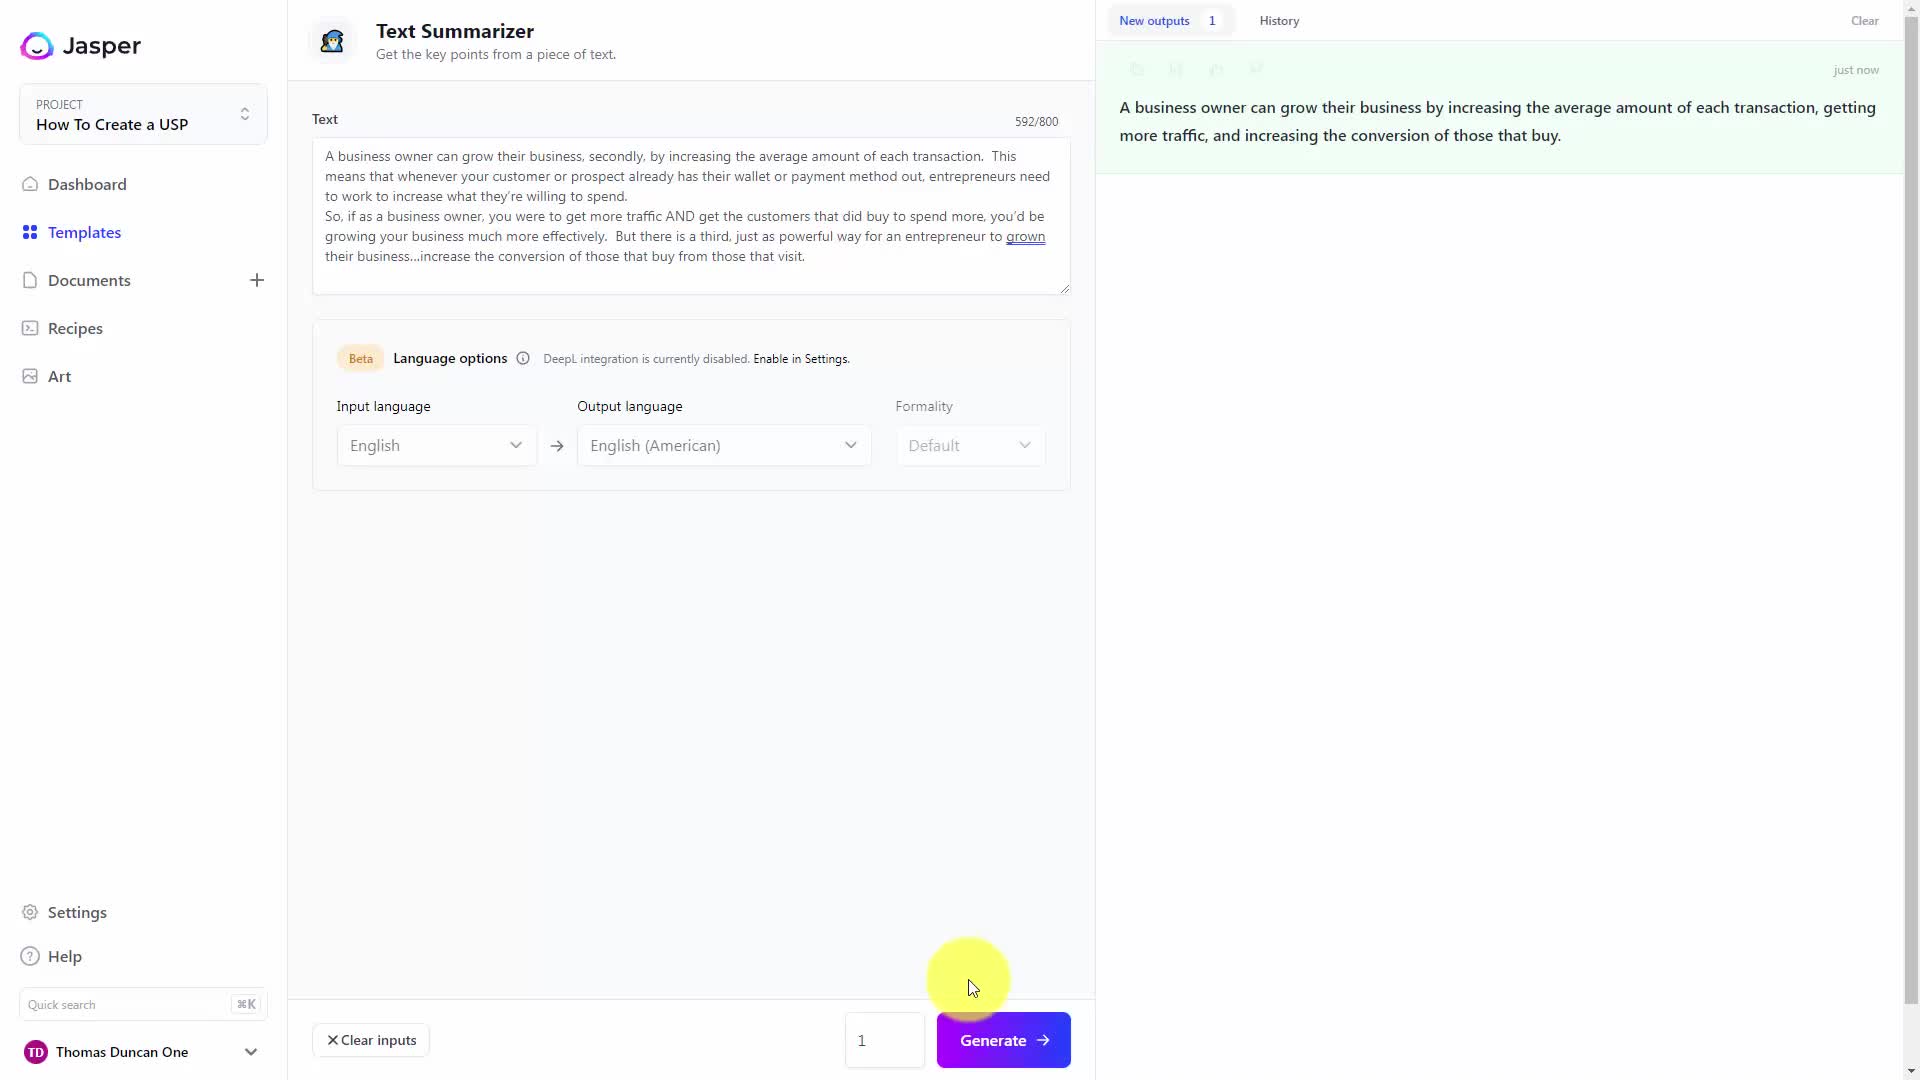
Task: Switch to the History tab
Action: 1279,21
